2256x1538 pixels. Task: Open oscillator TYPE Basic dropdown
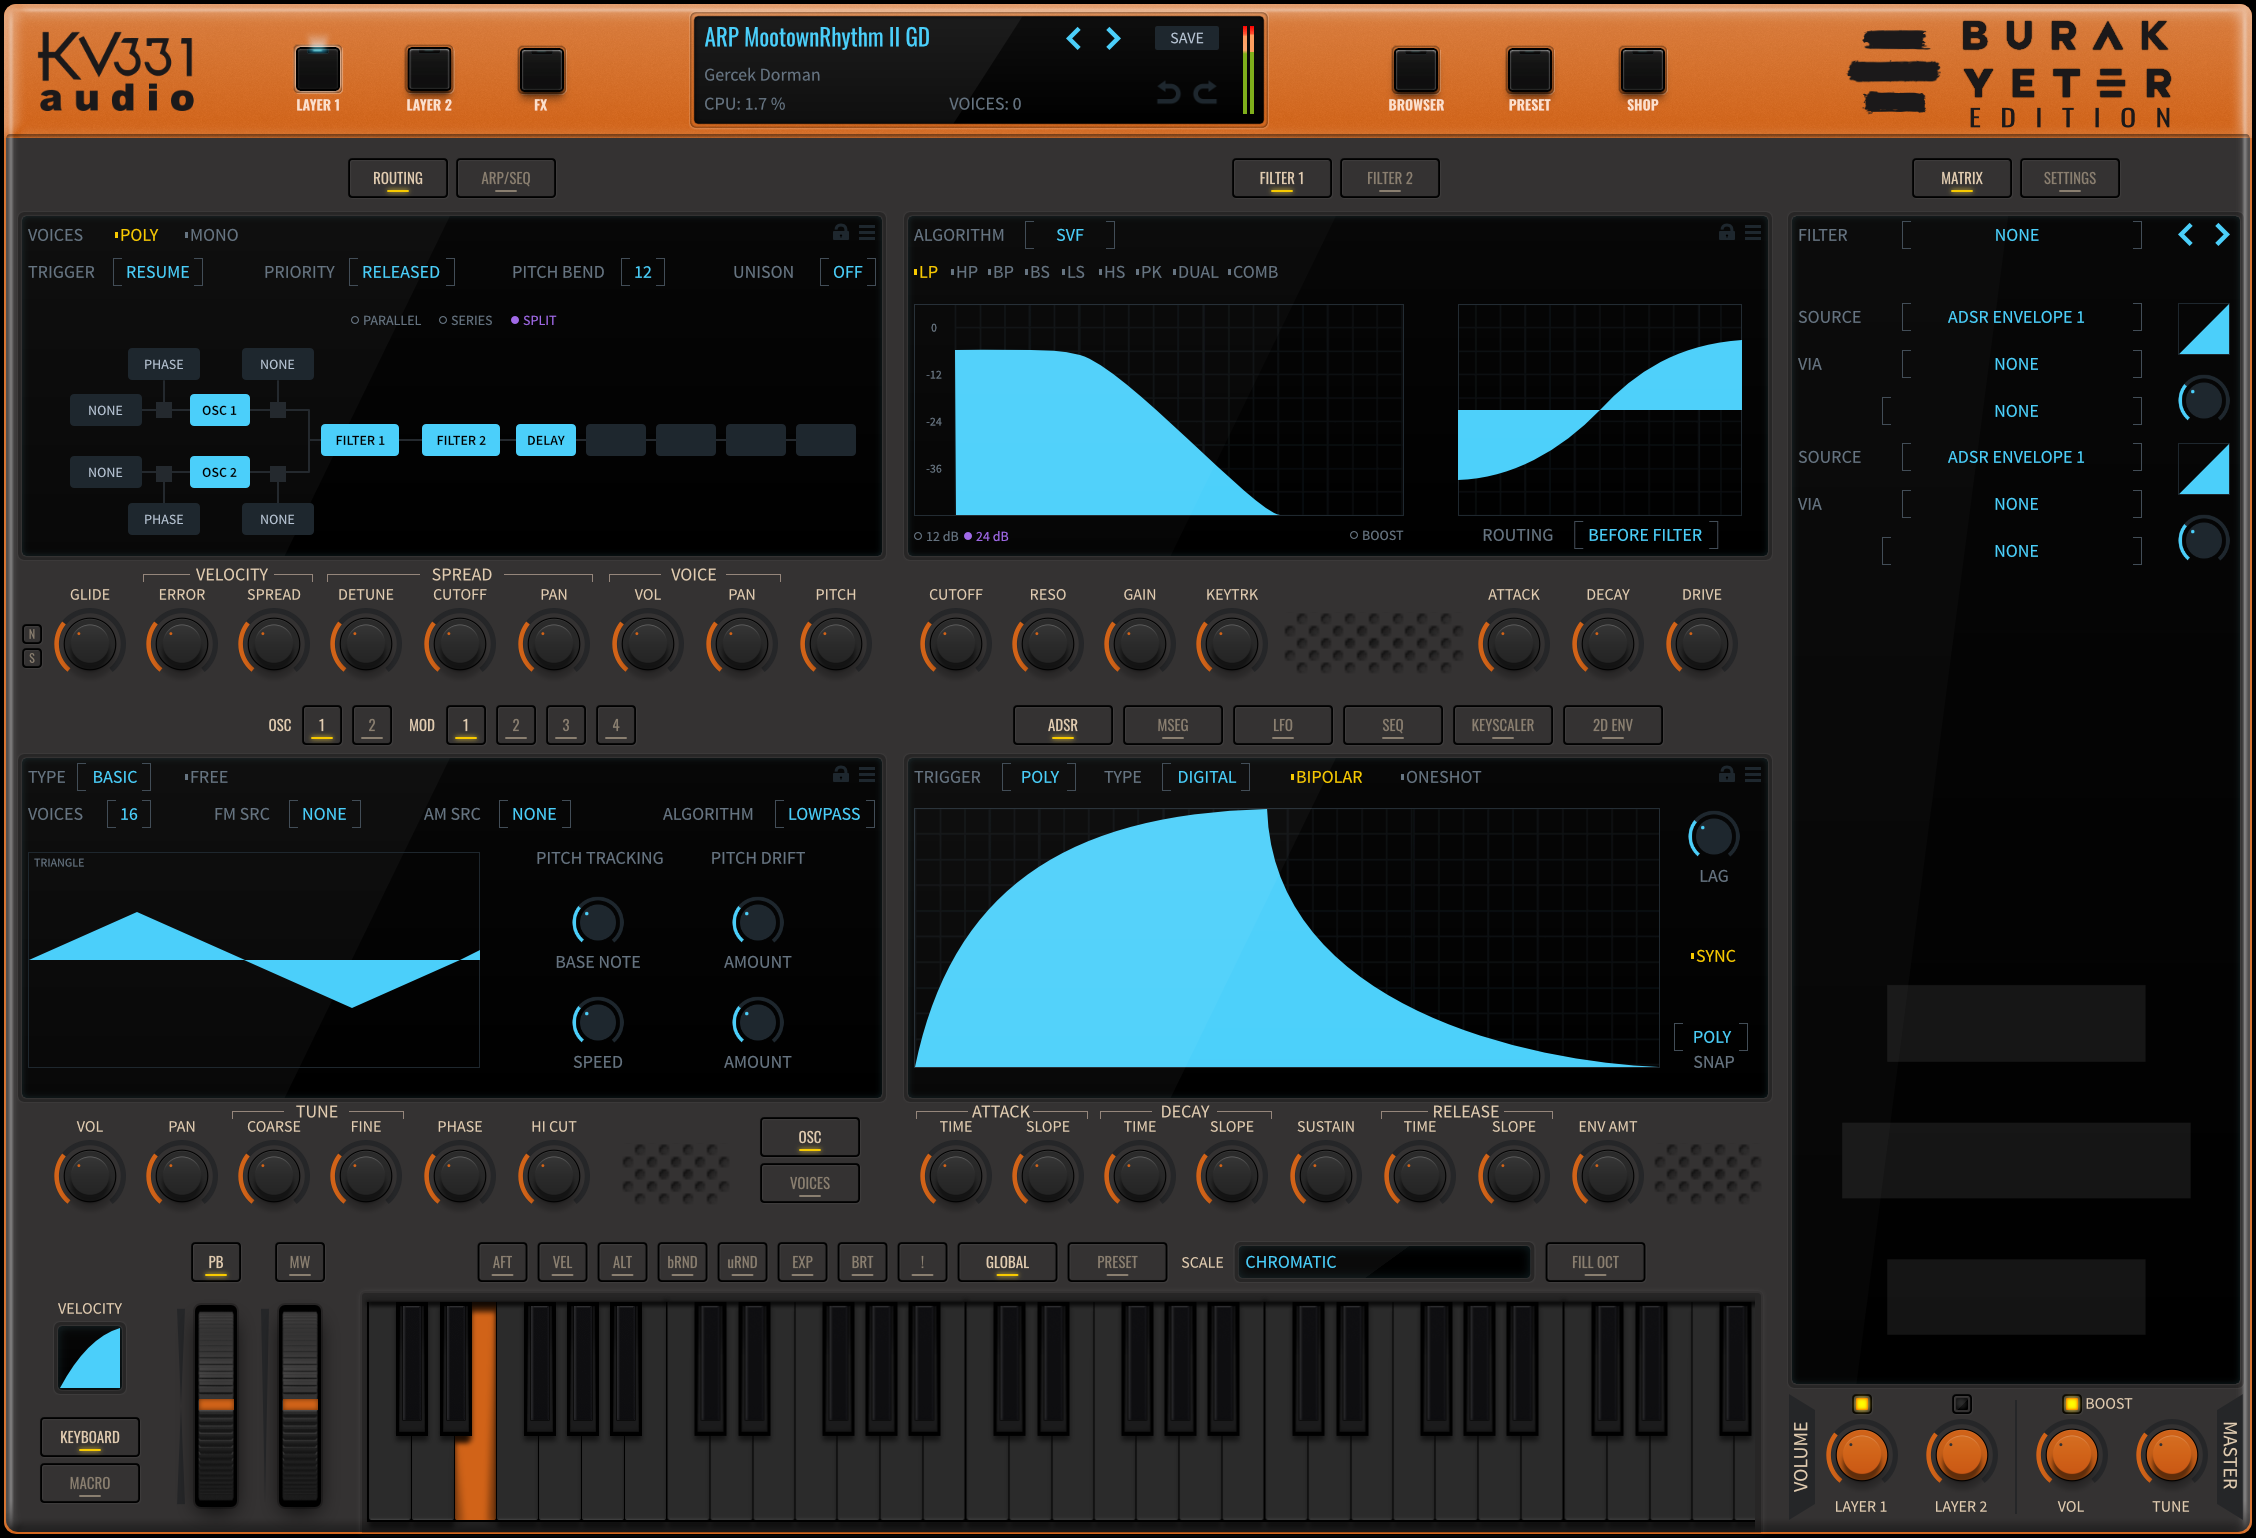115,777
